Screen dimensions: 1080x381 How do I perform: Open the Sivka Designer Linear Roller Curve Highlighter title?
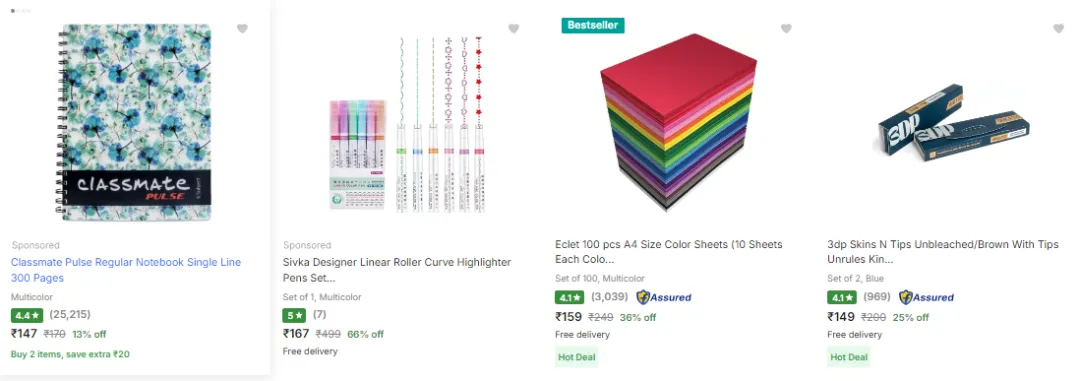pyautogui.click(x=397, y=270)
